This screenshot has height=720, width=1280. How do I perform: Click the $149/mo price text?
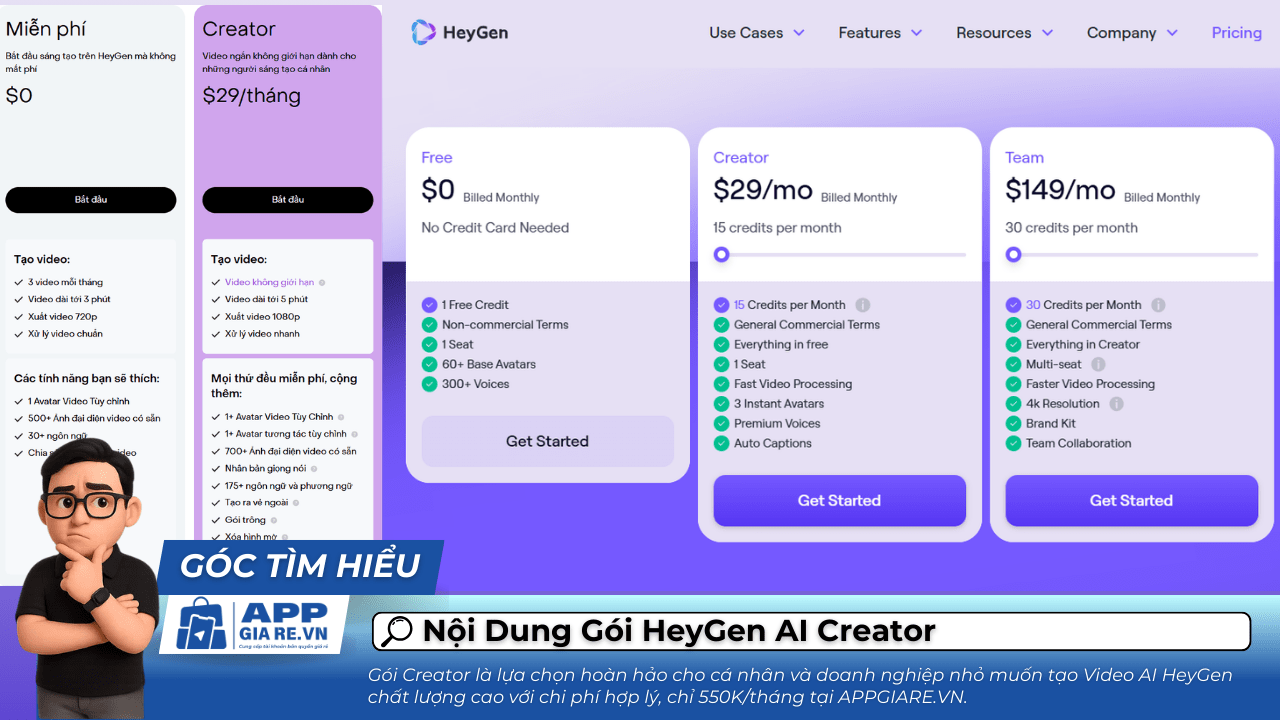(x=1060, y=189)
